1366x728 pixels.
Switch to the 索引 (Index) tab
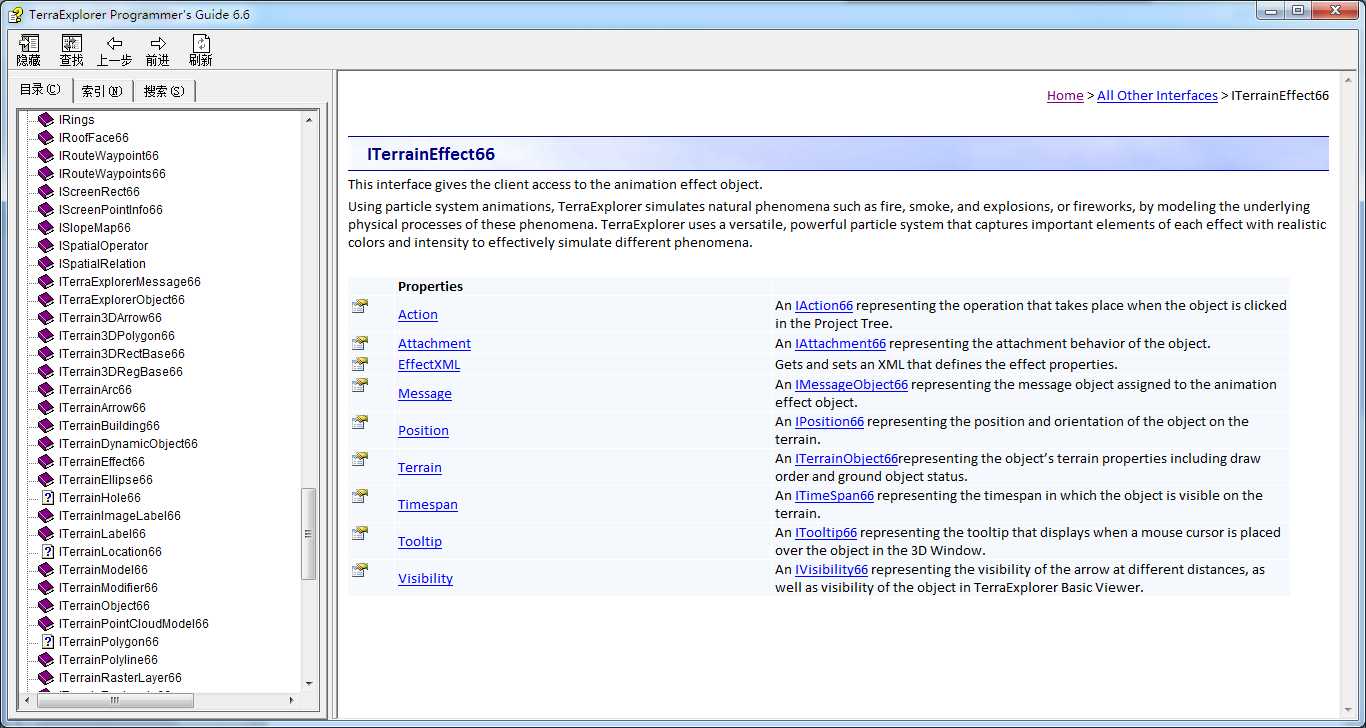(102, 91)
